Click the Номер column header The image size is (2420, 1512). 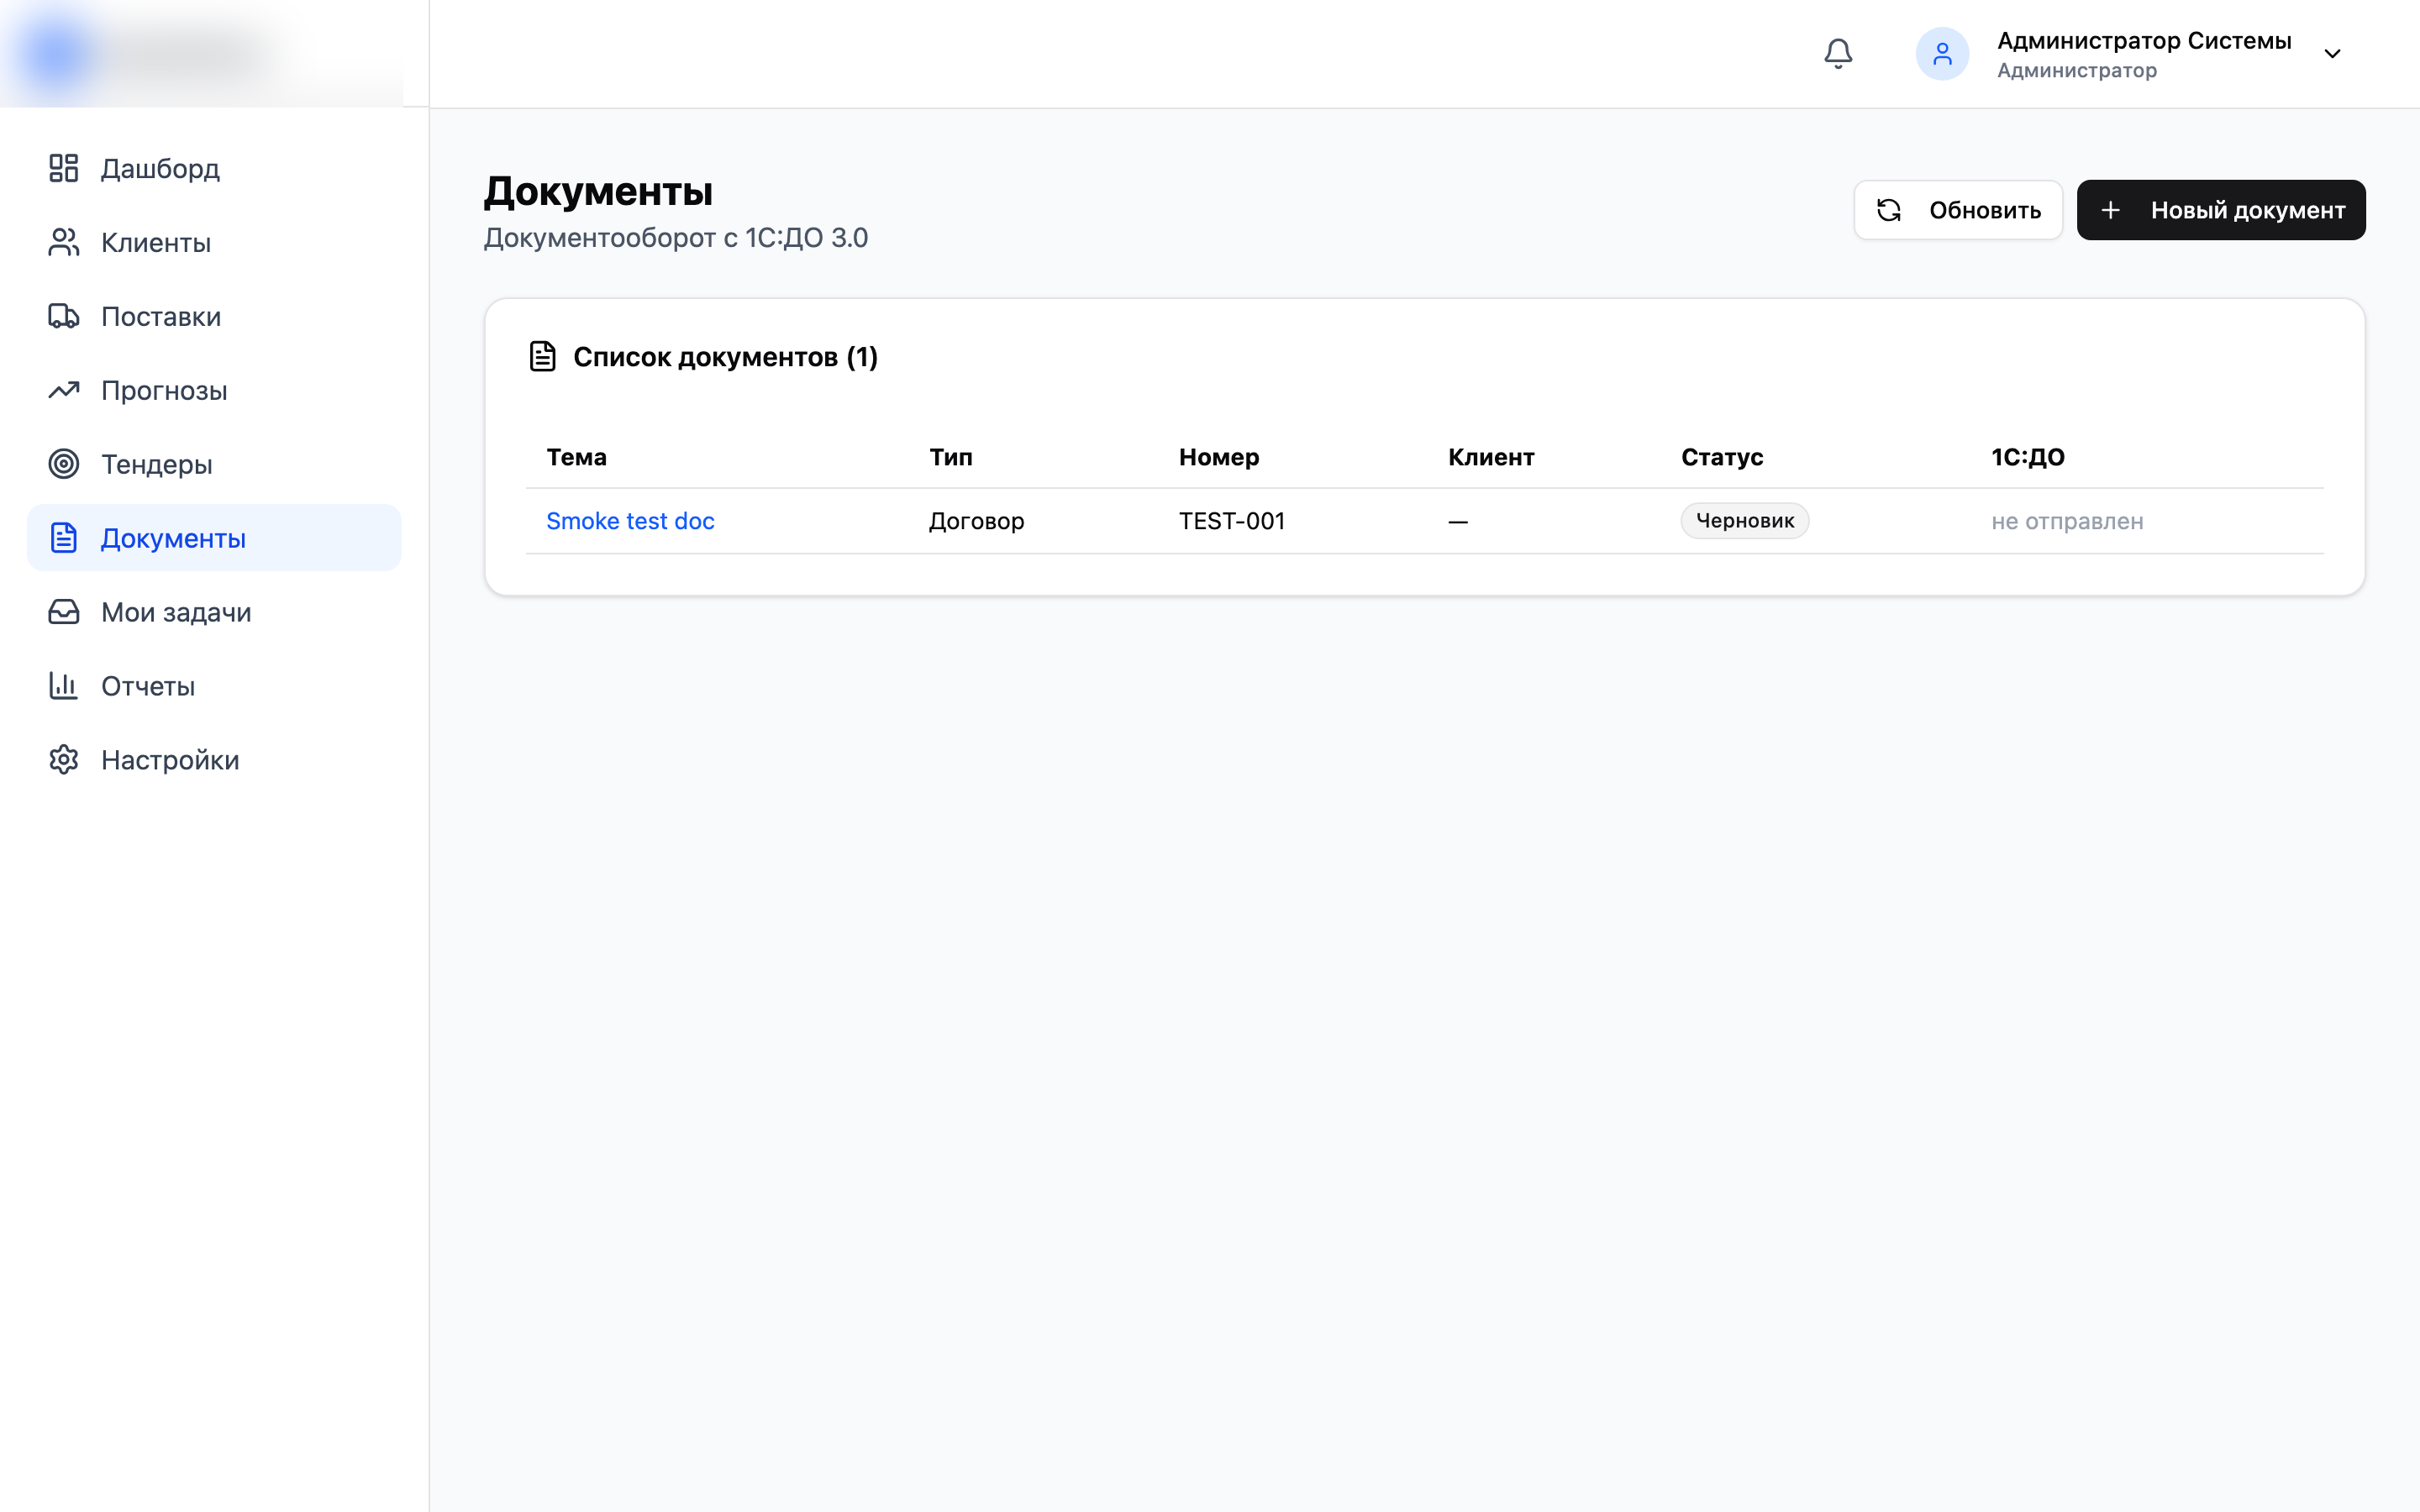pos(1219,457)
